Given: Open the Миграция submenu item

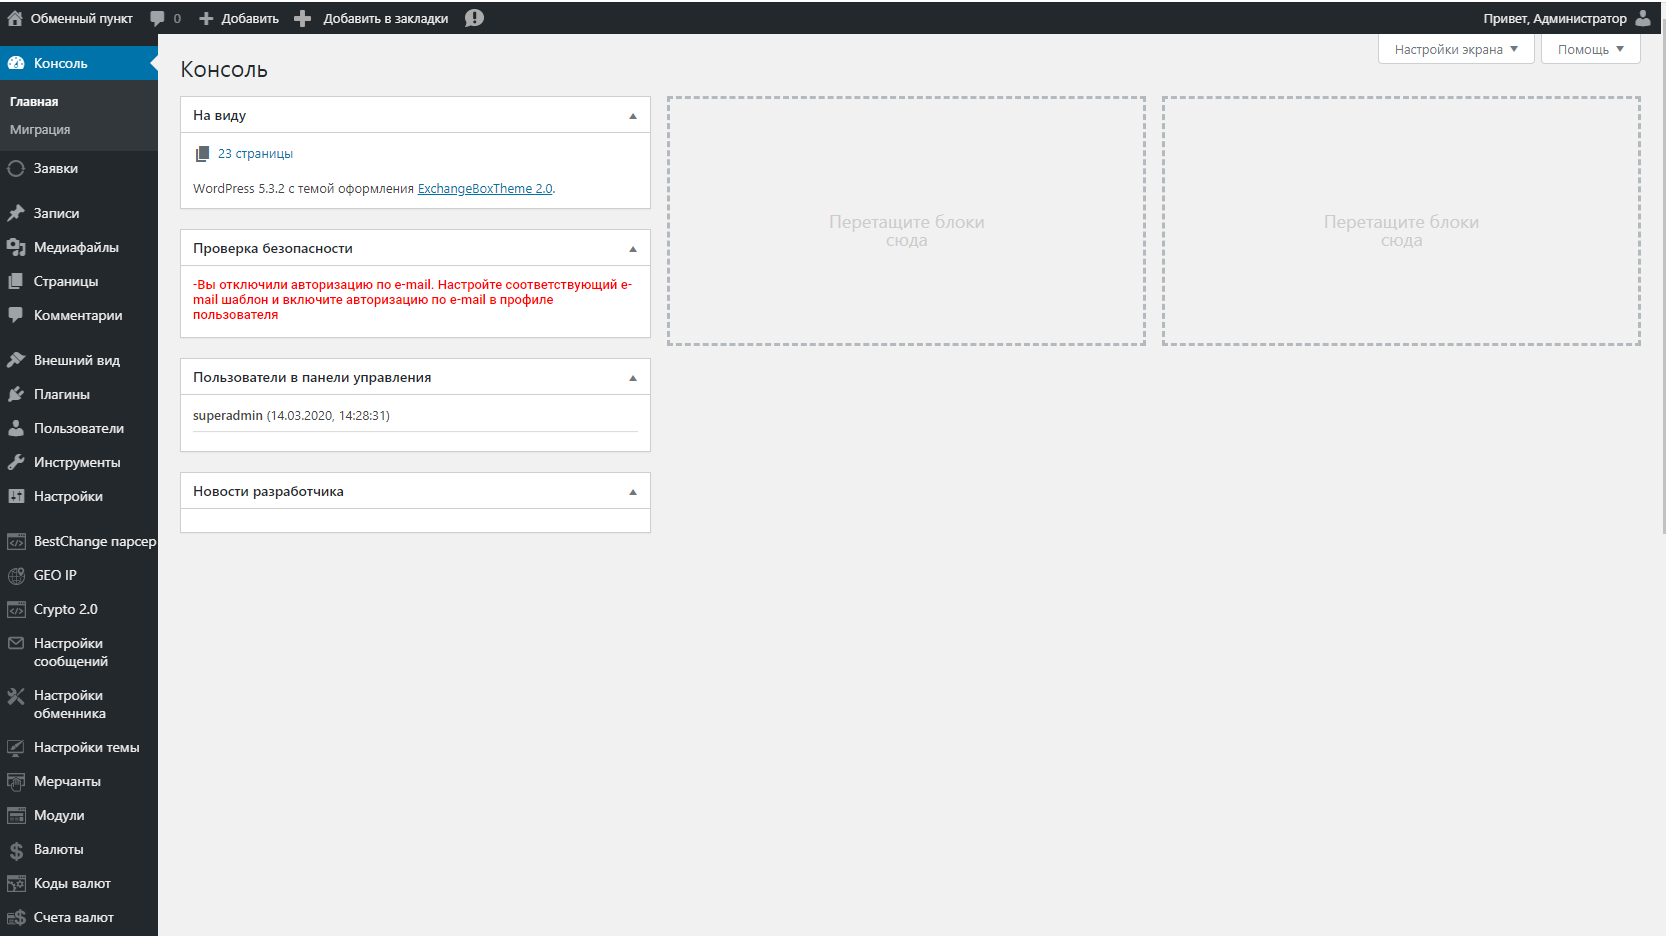Looking at the screenshot, I should [40, 130].
